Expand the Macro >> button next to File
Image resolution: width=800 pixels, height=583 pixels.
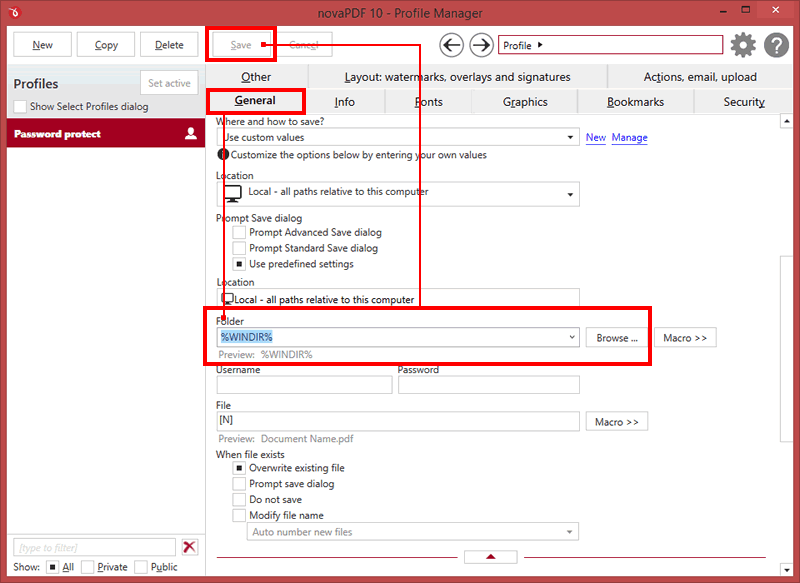coord(616,422)
